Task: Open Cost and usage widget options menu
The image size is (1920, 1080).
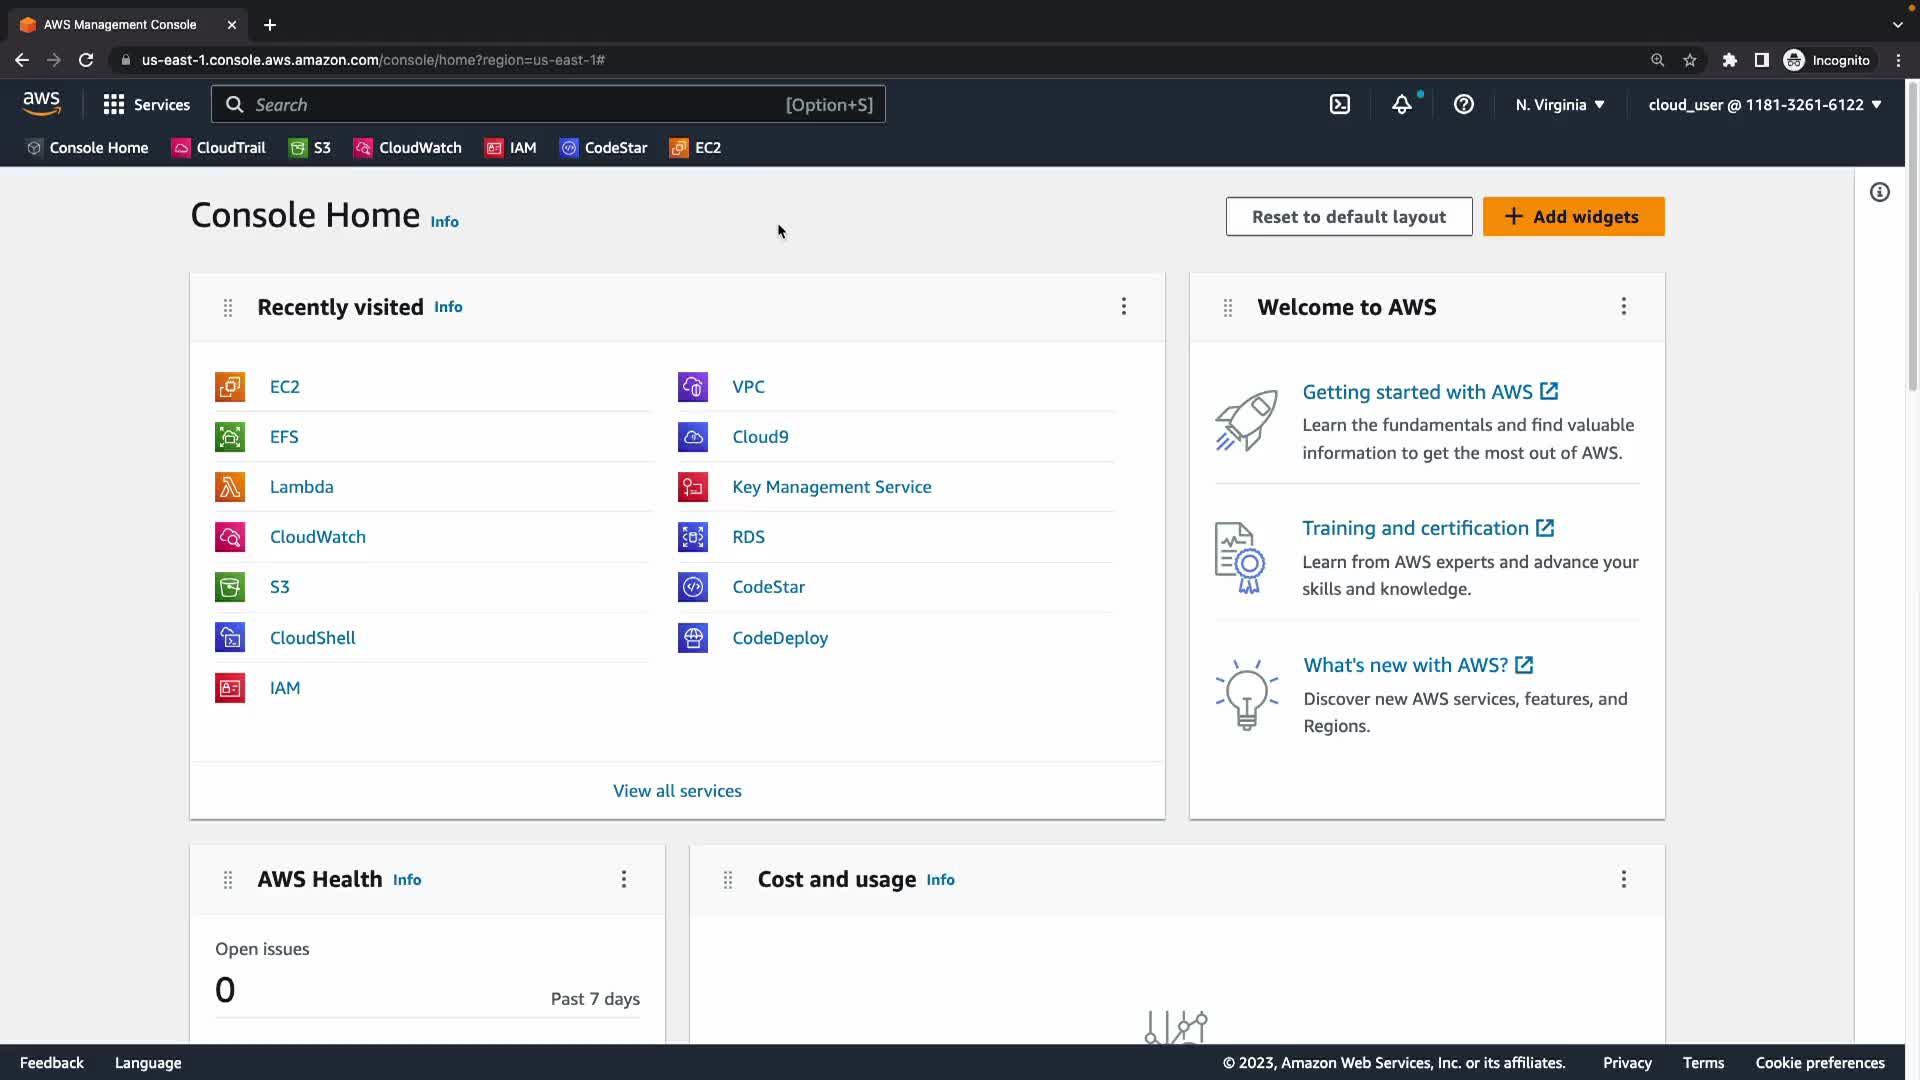Action: tap(1624, 879)
